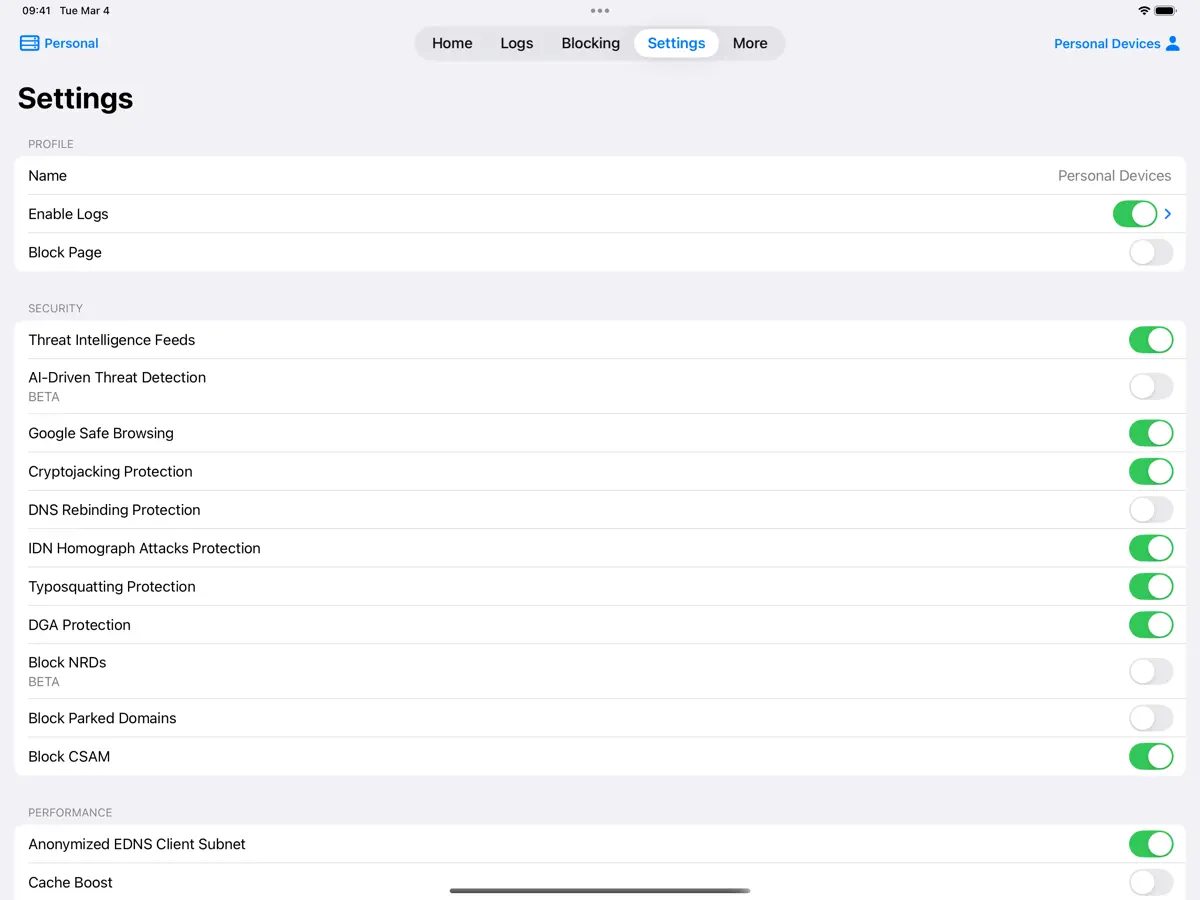Enable the Cache Boost toggle
The image size is (1200, 900).
pyautogui.click(x=1151, y=882)
